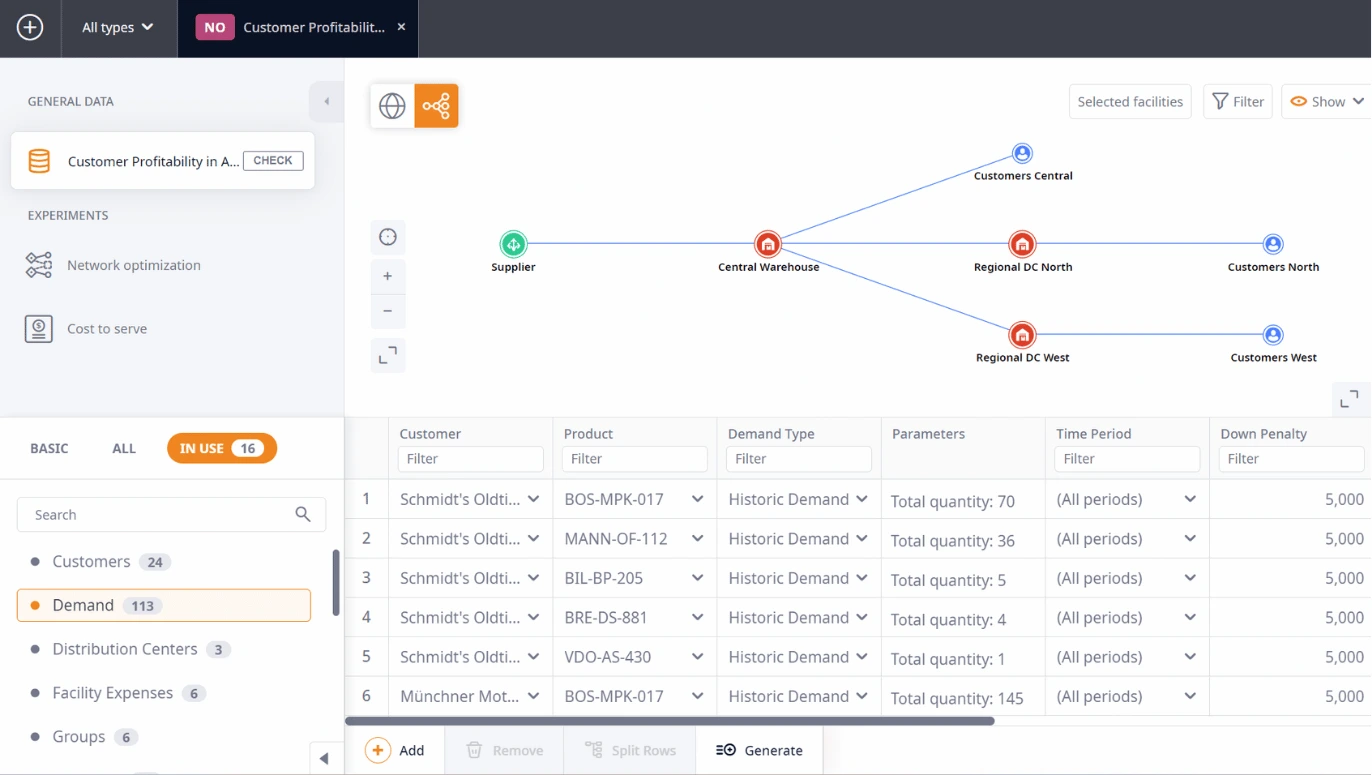Select the Customers North node
The width and height of the screenshot is (1372, 775).
pyautogui.click(x=1273, y=243)
